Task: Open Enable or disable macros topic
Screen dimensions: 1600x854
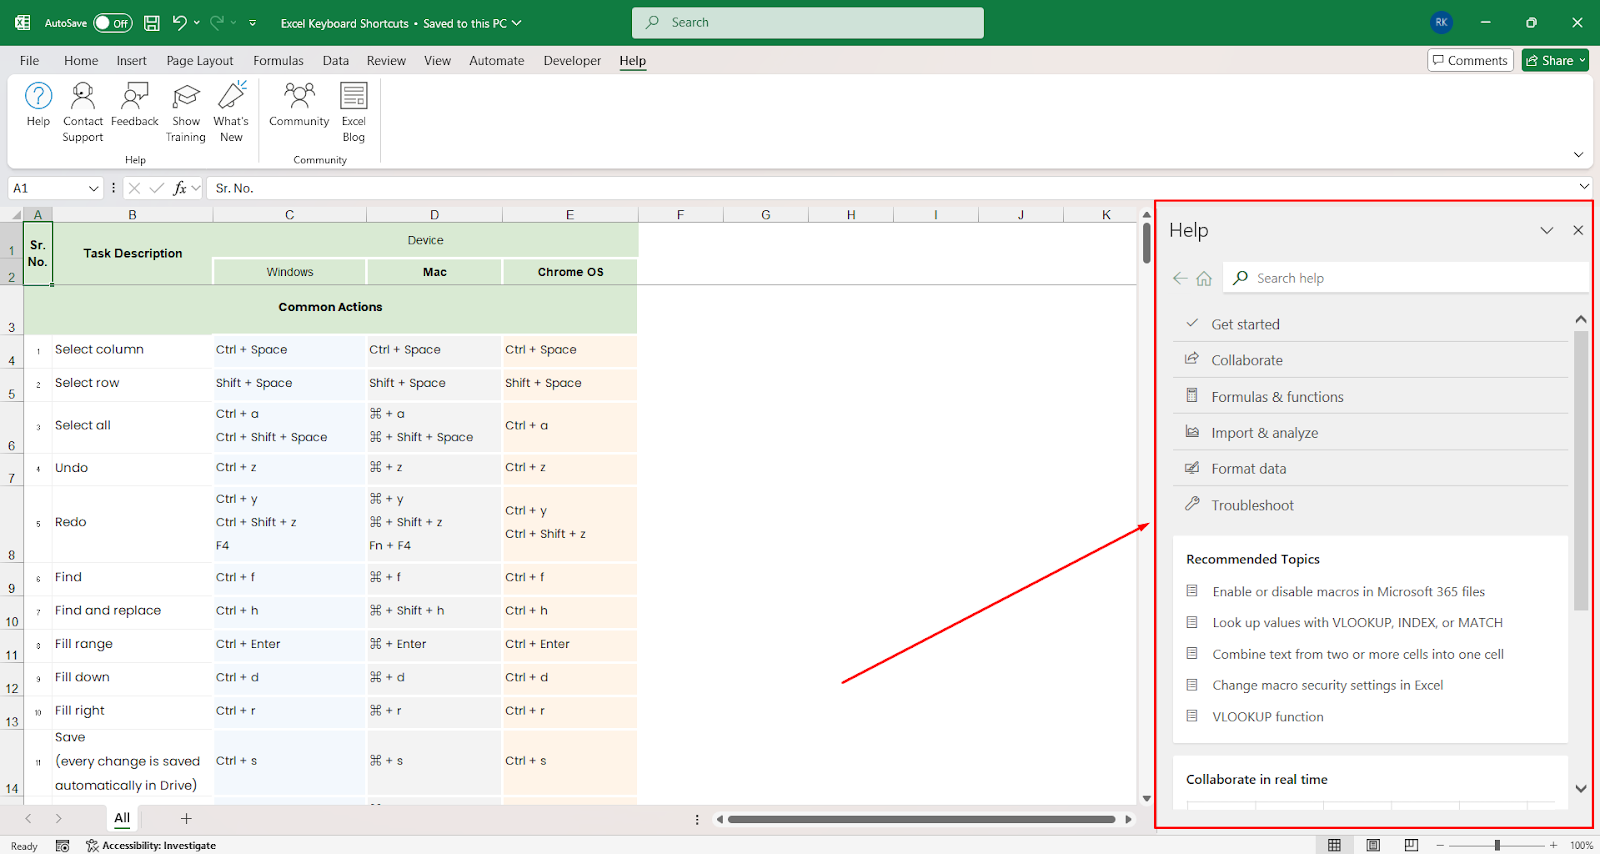Action: [x=1348, y=591]
